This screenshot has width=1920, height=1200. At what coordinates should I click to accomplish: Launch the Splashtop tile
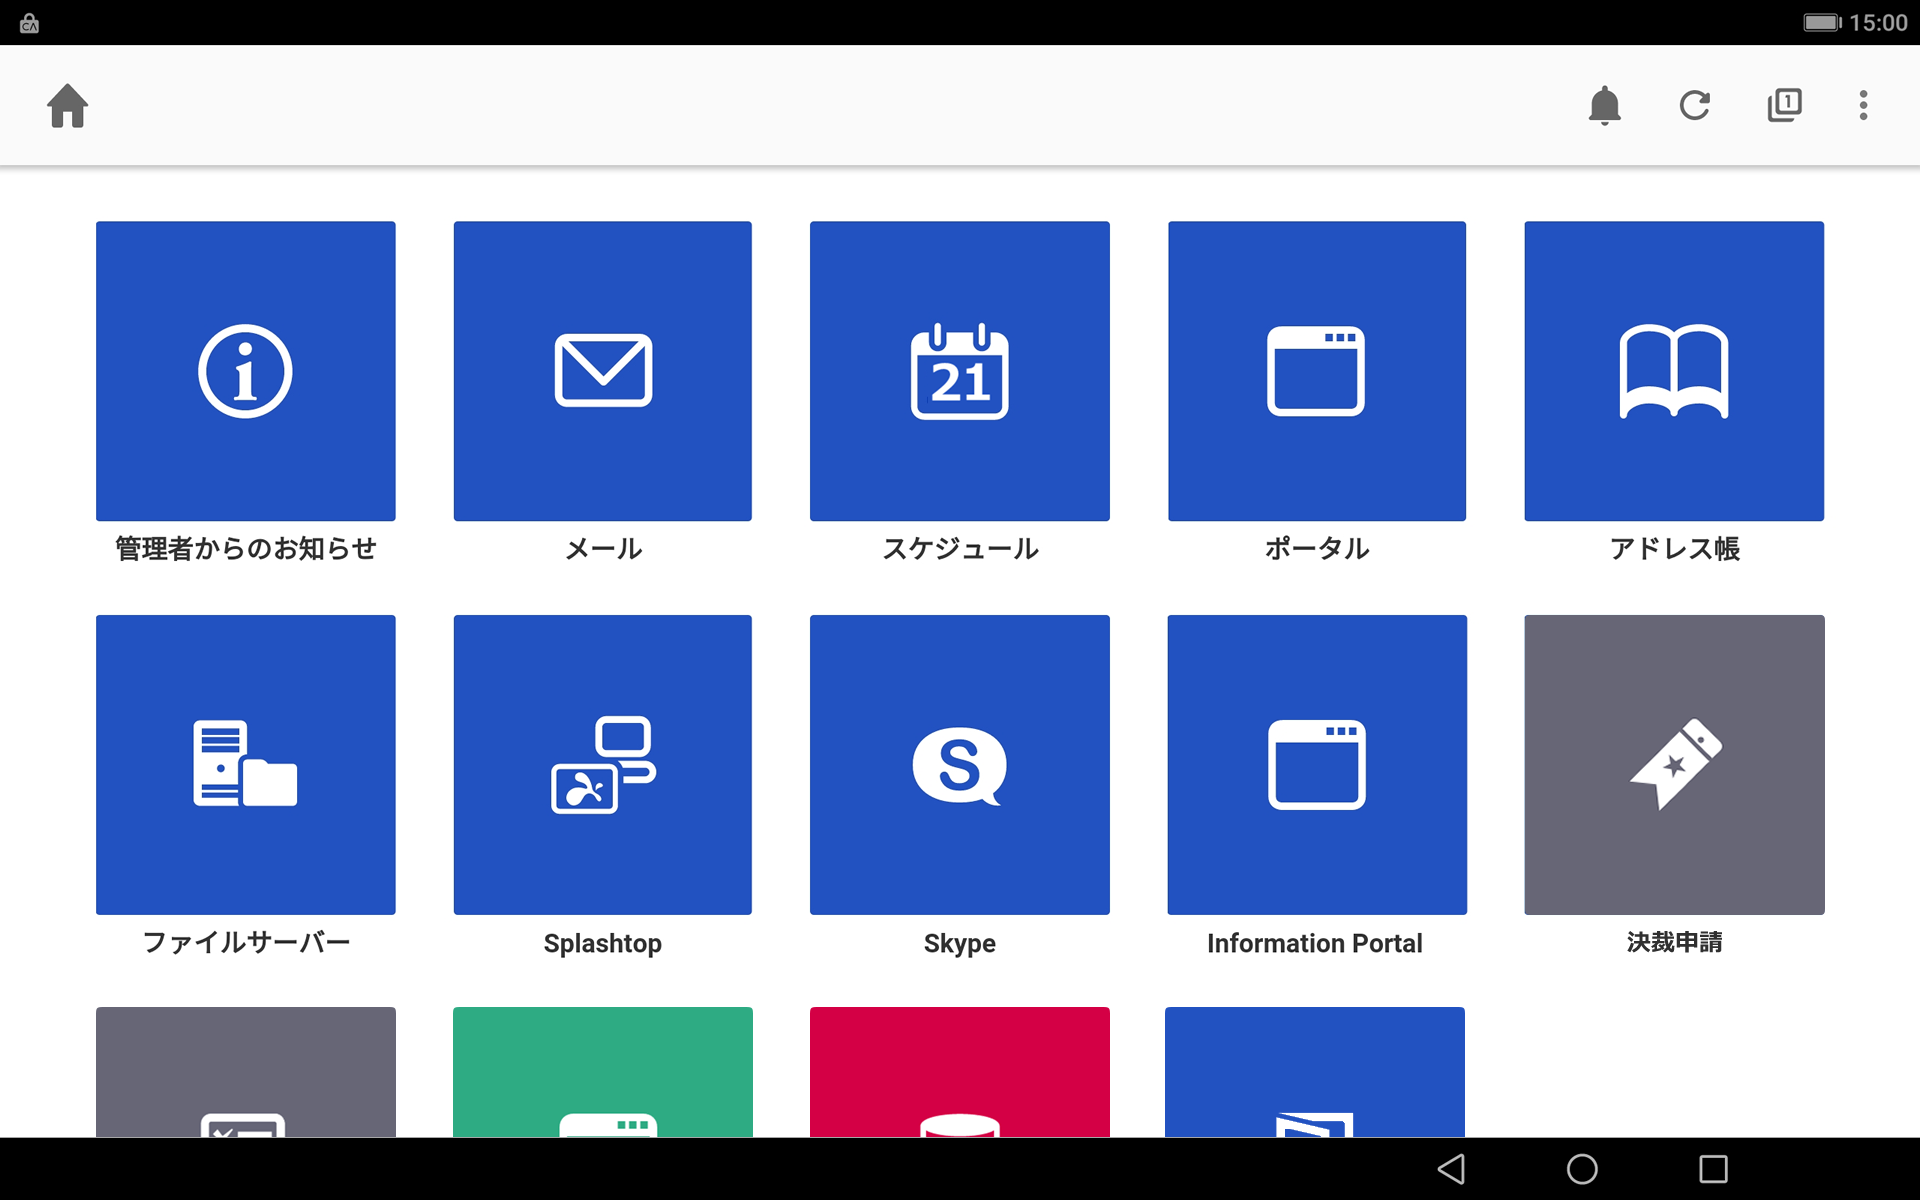(x=603, y=765)
